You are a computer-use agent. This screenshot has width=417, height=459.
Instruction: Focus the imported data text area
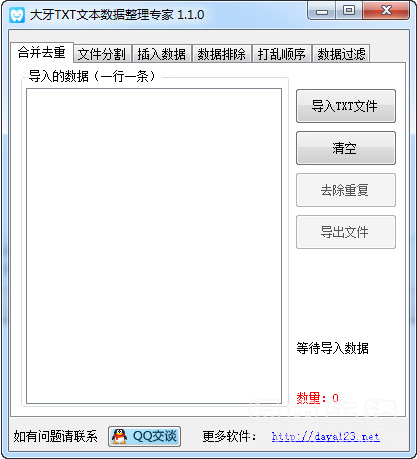point(154,246)
